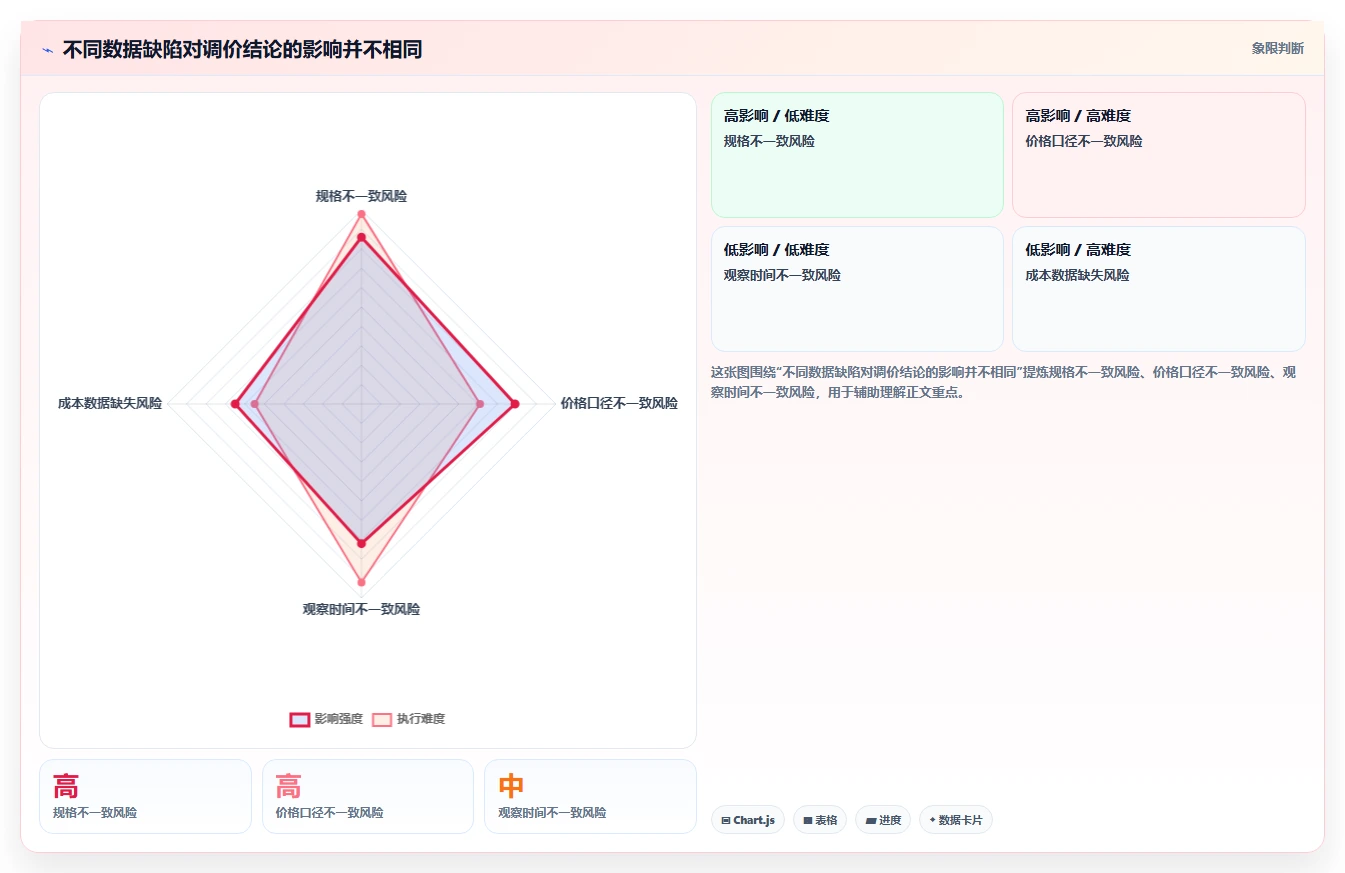Open the 低影响 / 低难度 quadrant card
The width and height of the screenshot is (1345, 873).
pos(857,289)
